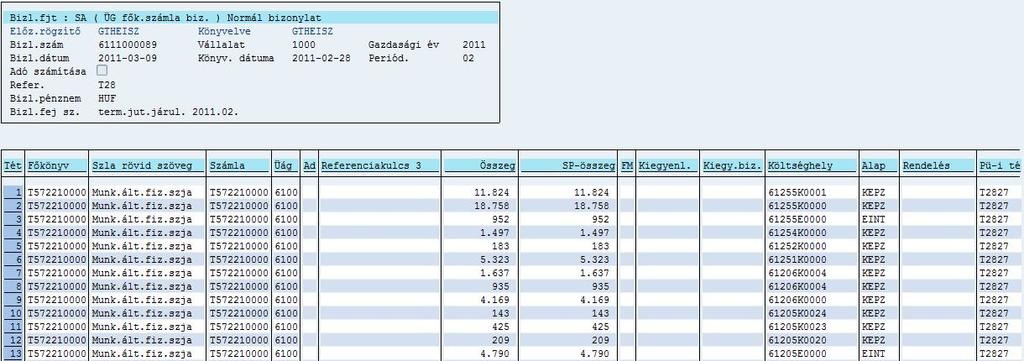Select row 7 using its row selector
Image resolution: width=1024 pixels, height=361 pixels.
point(13,273)
